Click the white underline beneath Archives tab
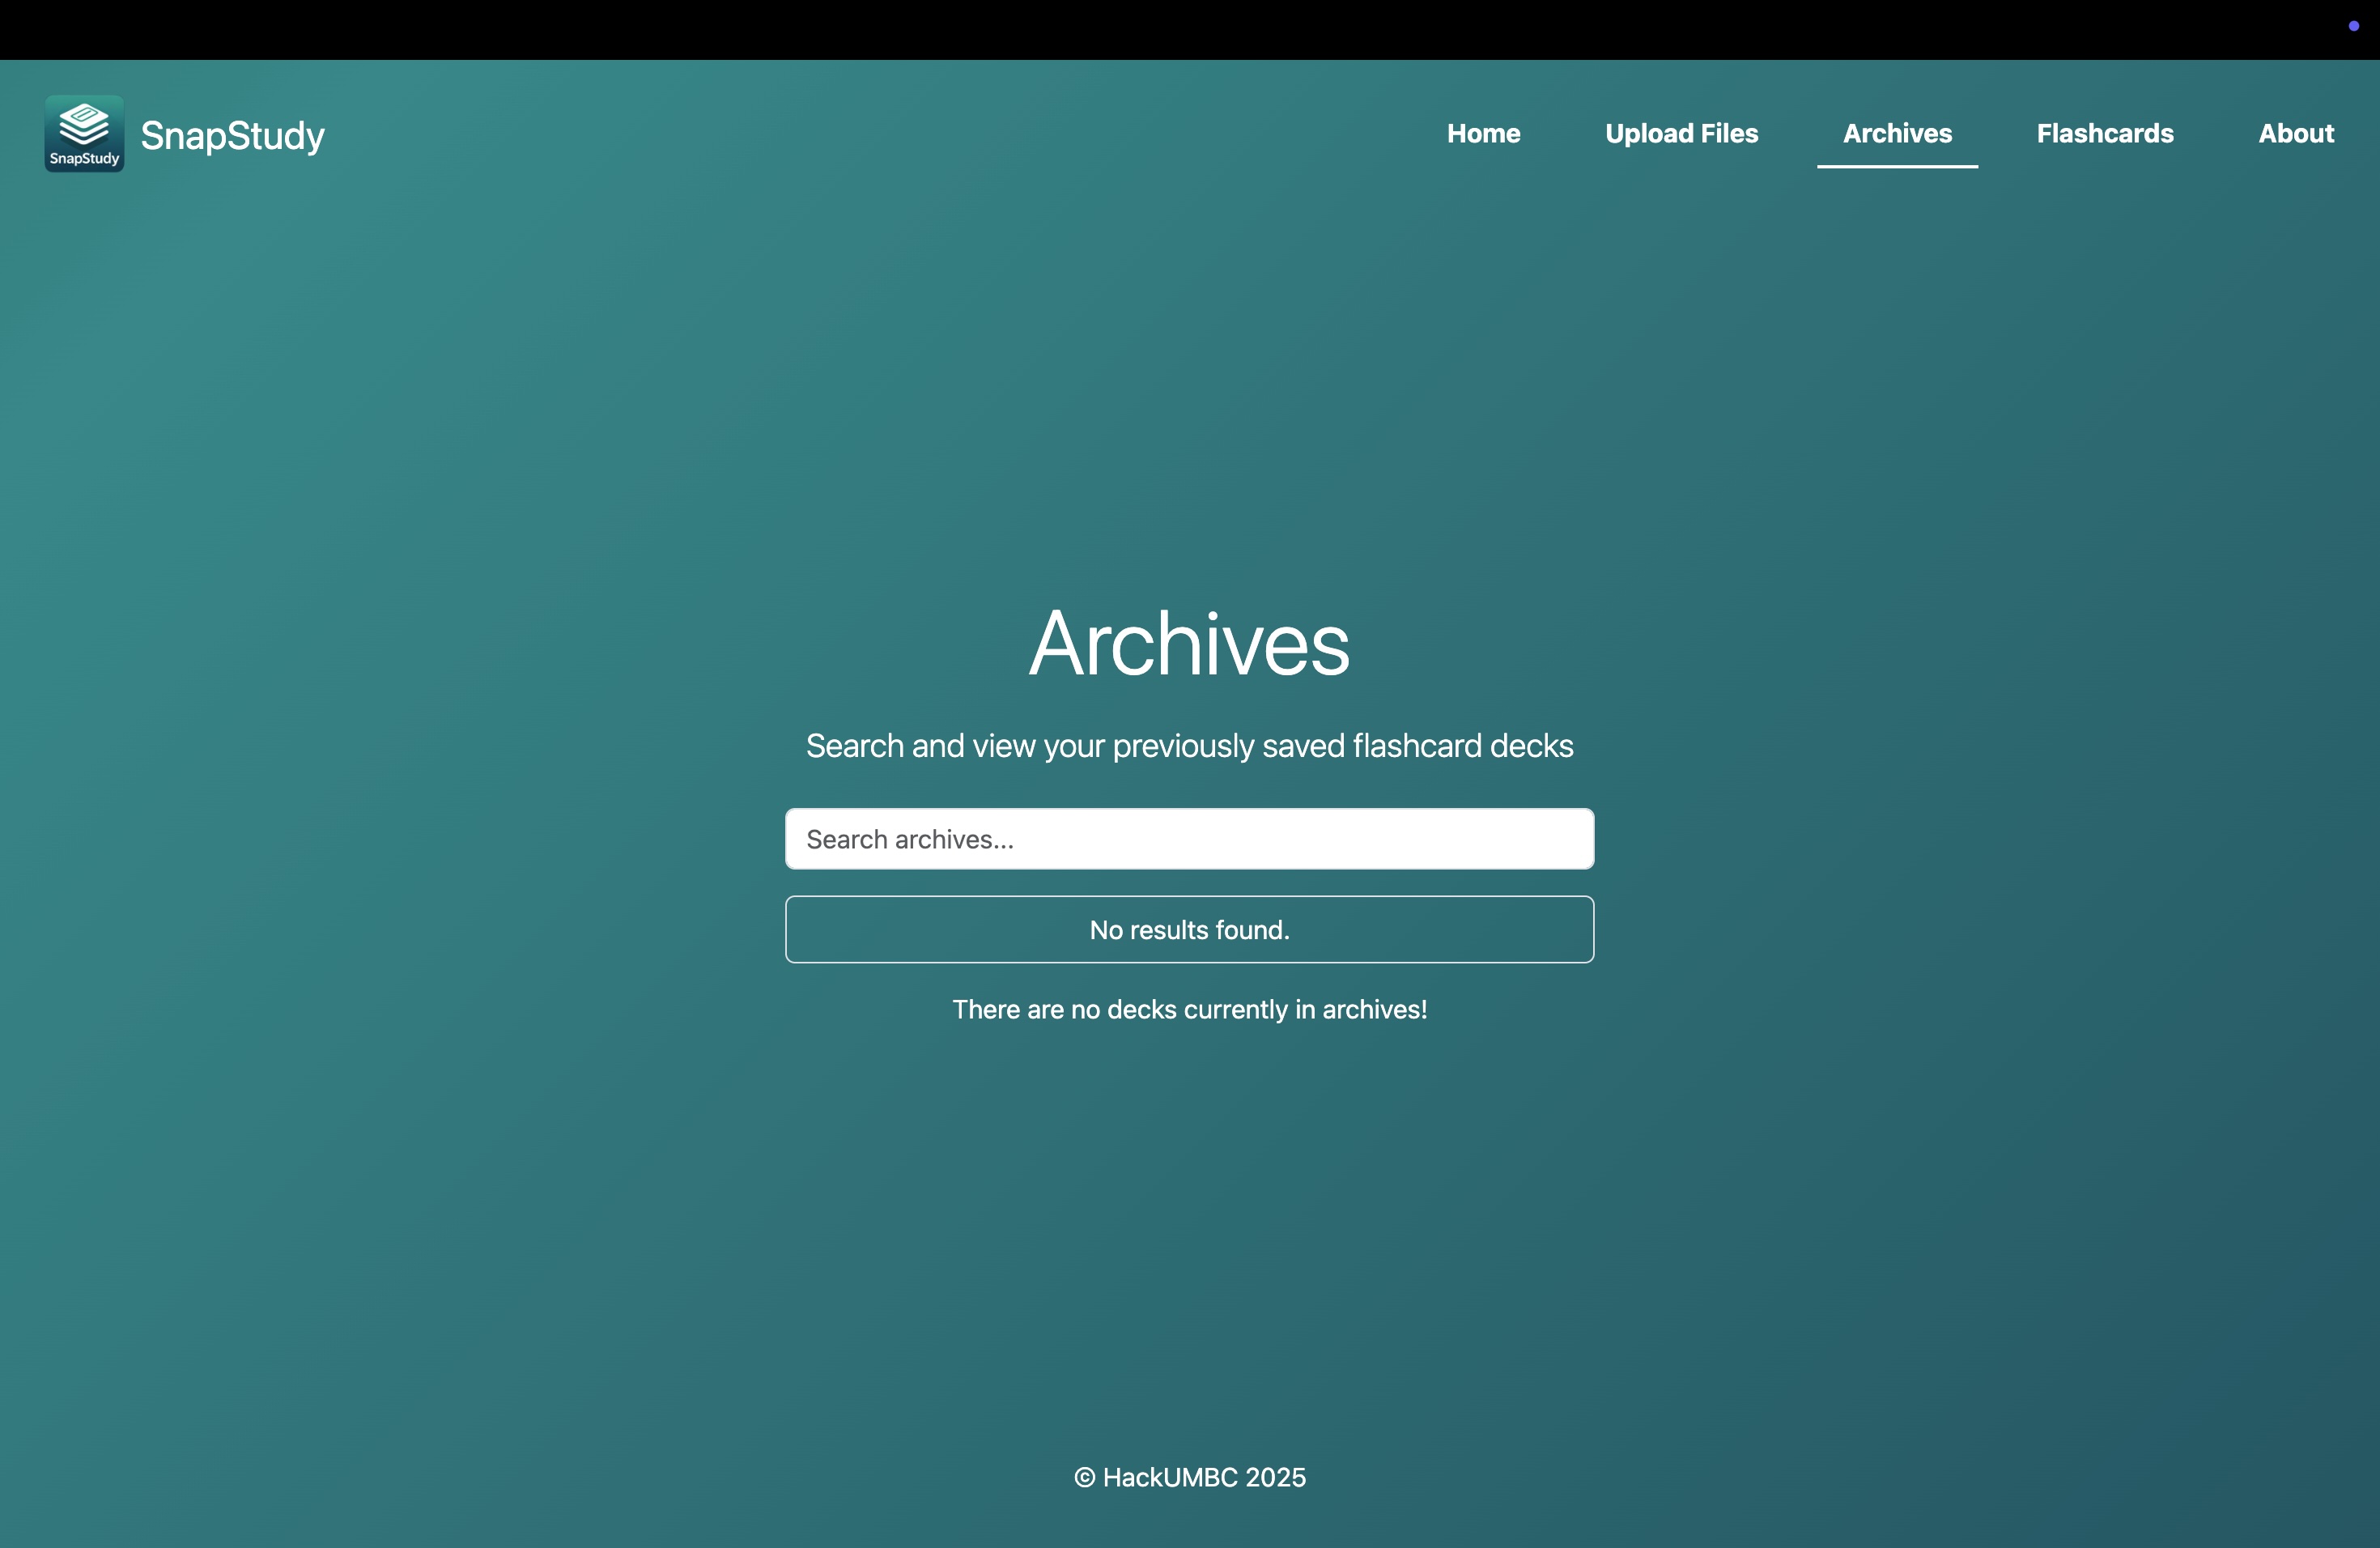 pyautogui.click(x=1897, y=166)
